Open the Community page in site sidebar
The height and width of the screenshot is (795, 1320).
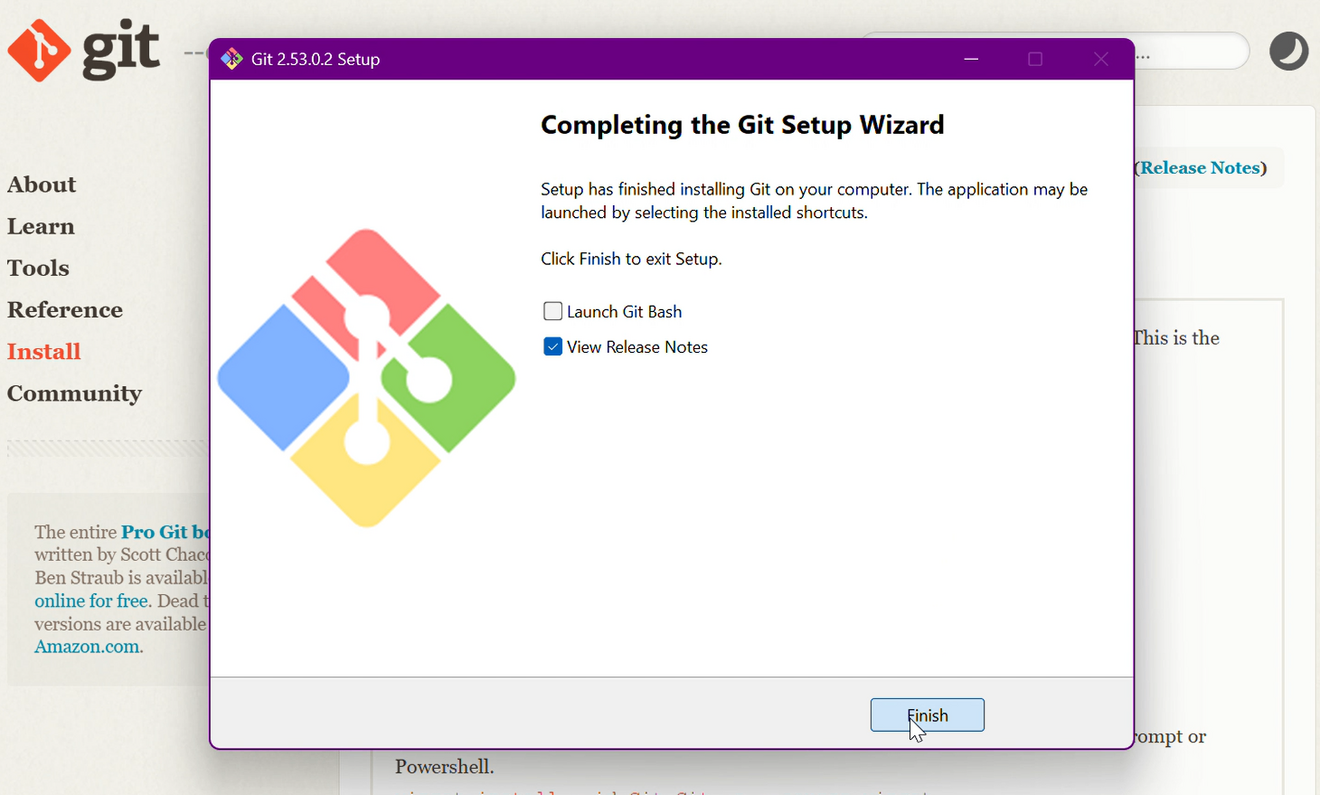click(75, 394)
